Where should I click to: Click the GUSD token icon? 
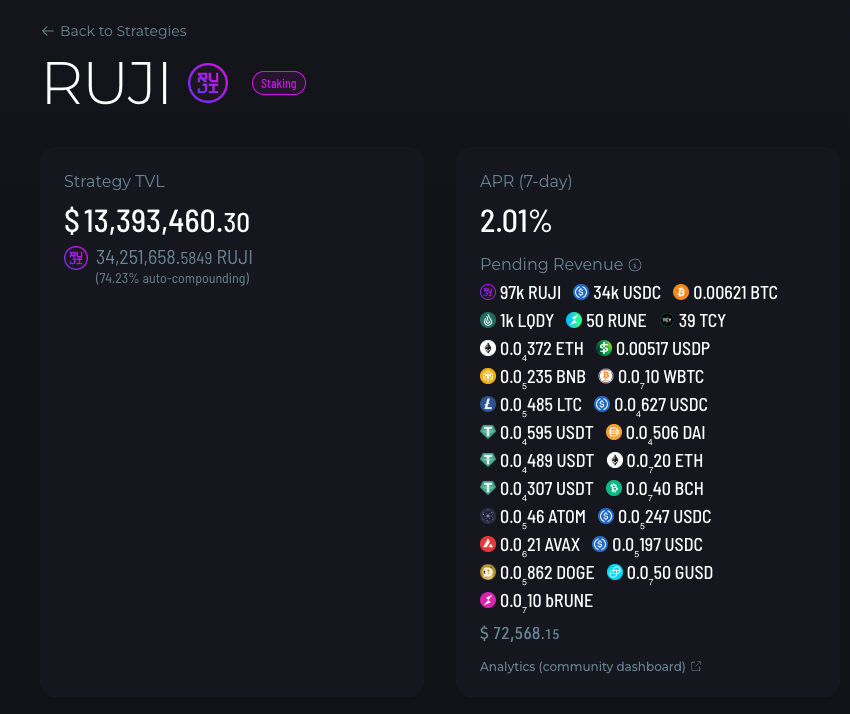[x=615, y=573]
